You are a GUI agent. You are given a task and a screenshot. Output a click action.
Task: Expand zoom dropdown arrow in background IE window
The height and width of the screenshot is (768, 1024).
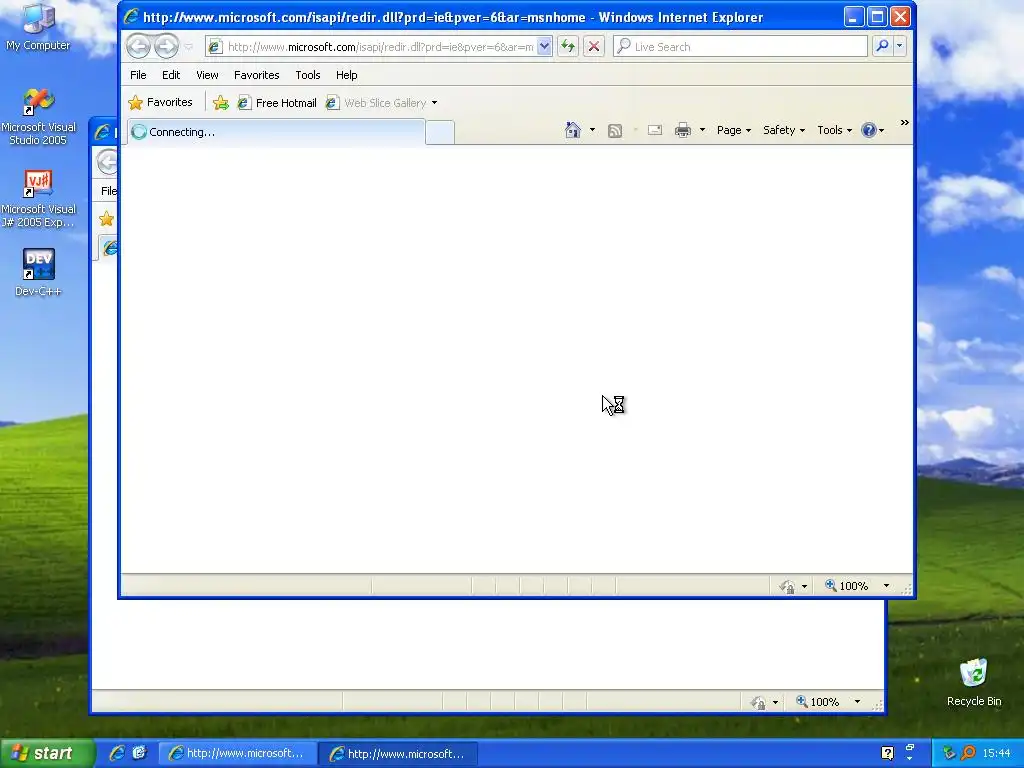point(857,702)
